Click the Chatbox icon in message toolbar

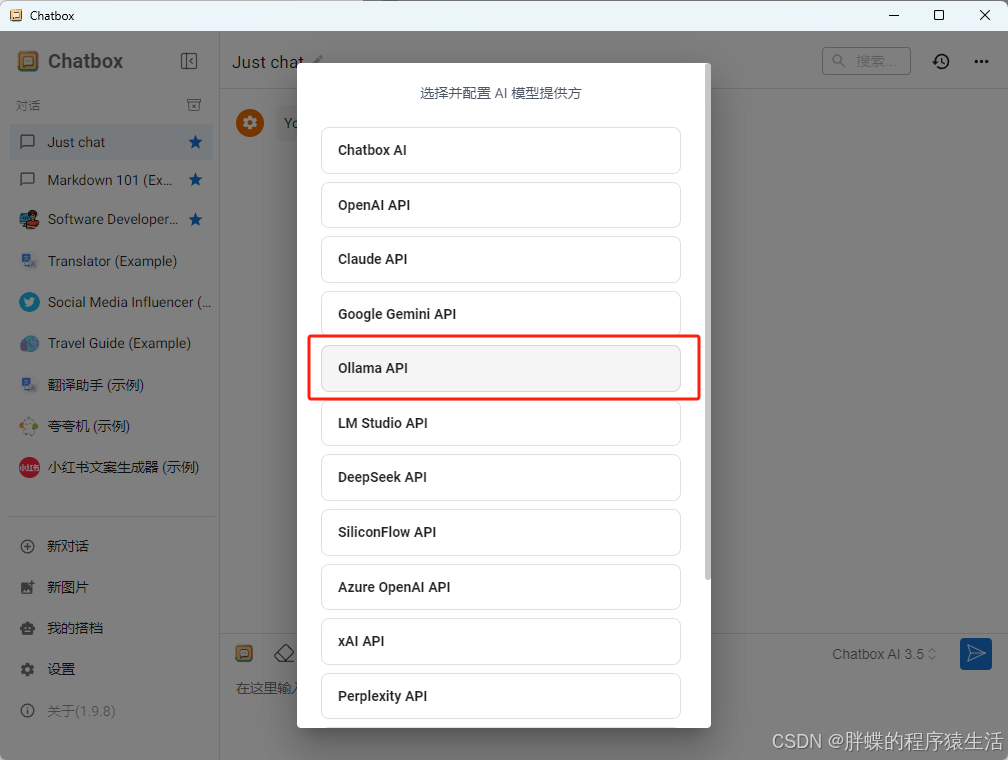tap(244, 654)
